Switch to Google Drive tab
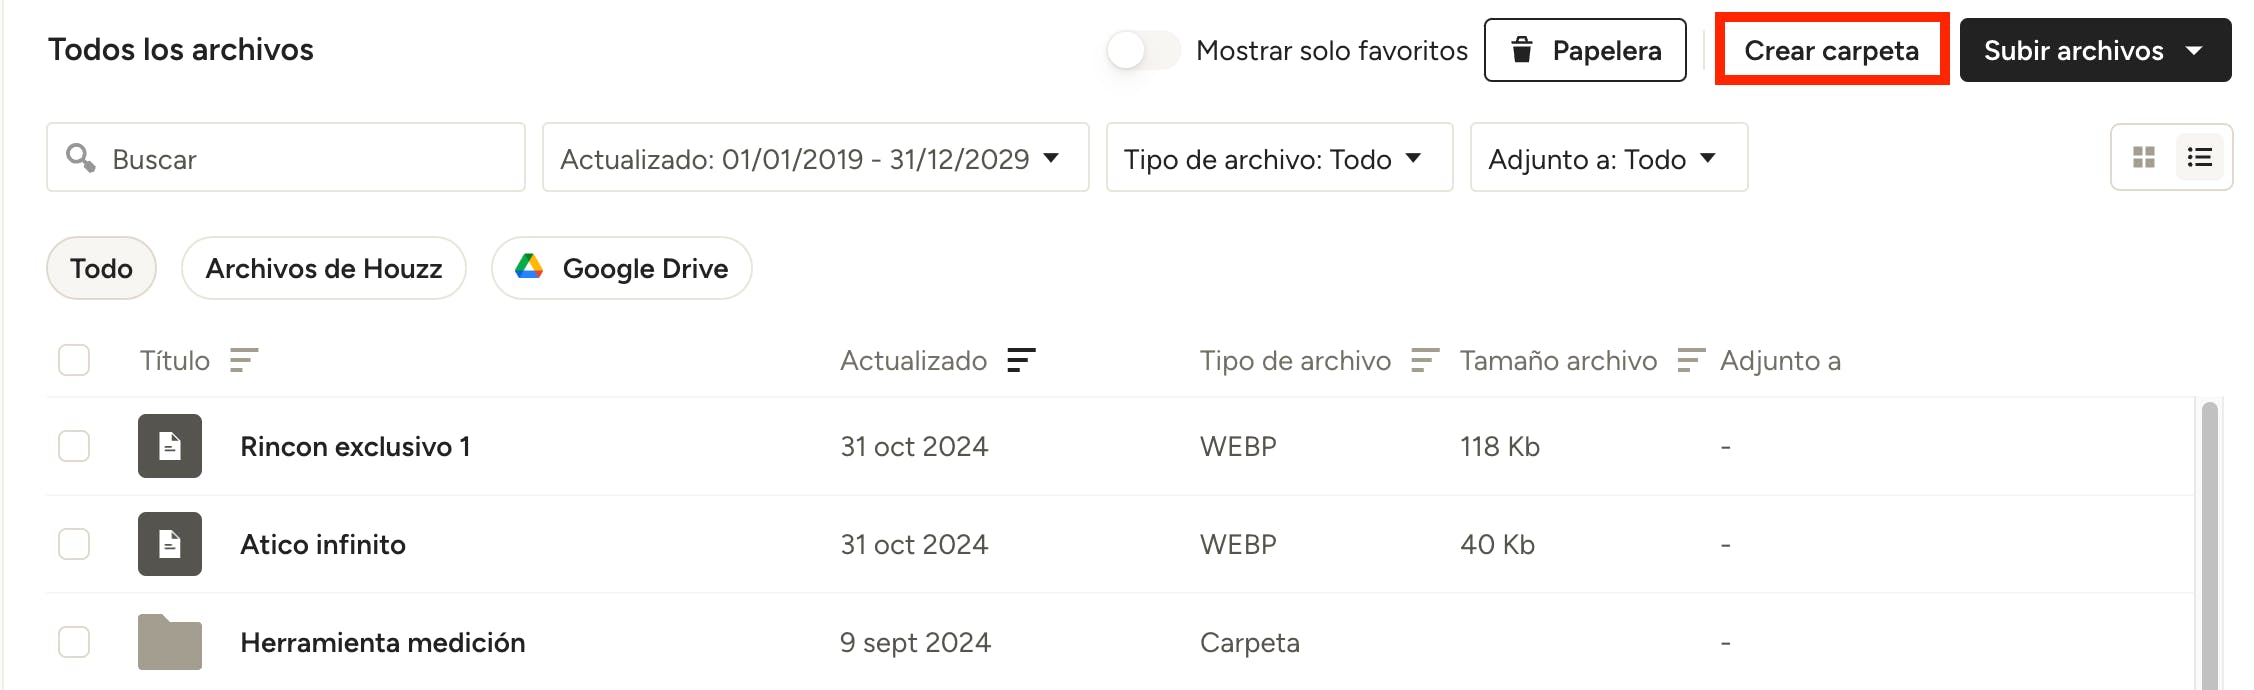 pyautogui.click(x=621, y=268)
